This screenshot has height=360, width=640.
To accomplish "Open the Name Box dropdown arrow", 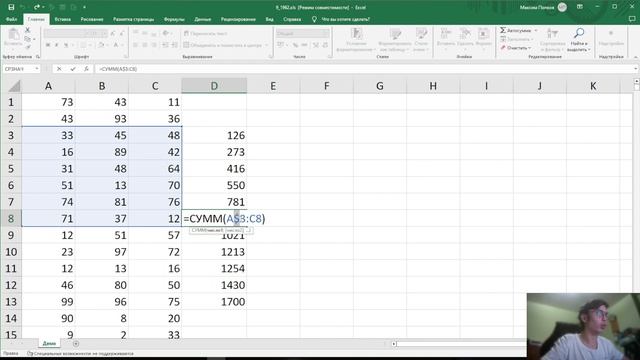I will tap(37, 69).
